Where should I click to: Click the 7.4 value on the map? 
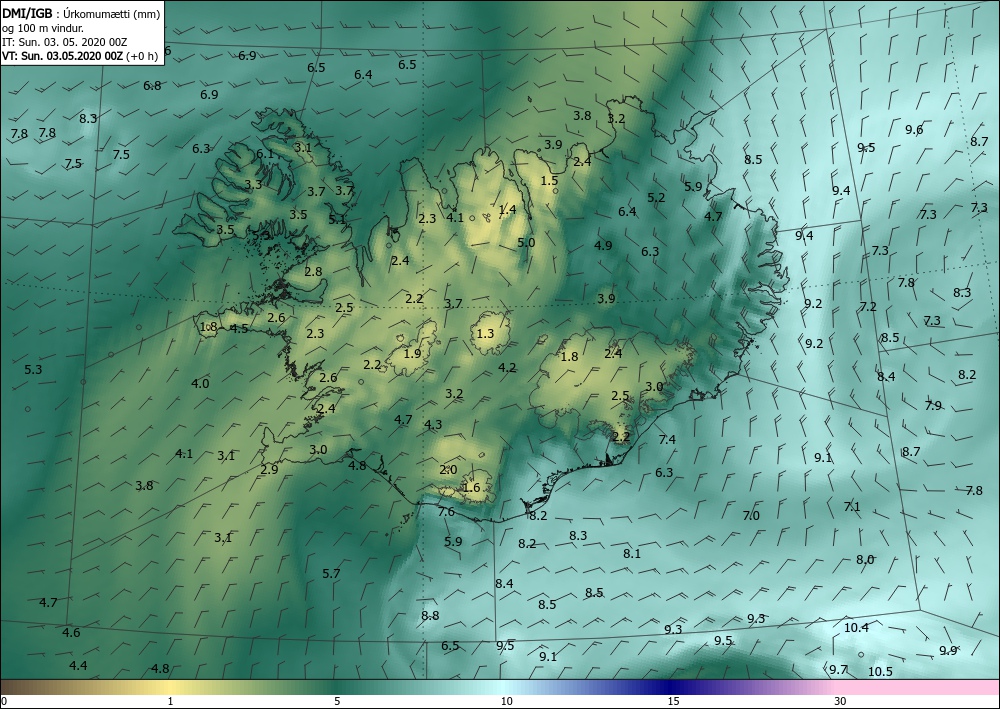tap(667, 439)
